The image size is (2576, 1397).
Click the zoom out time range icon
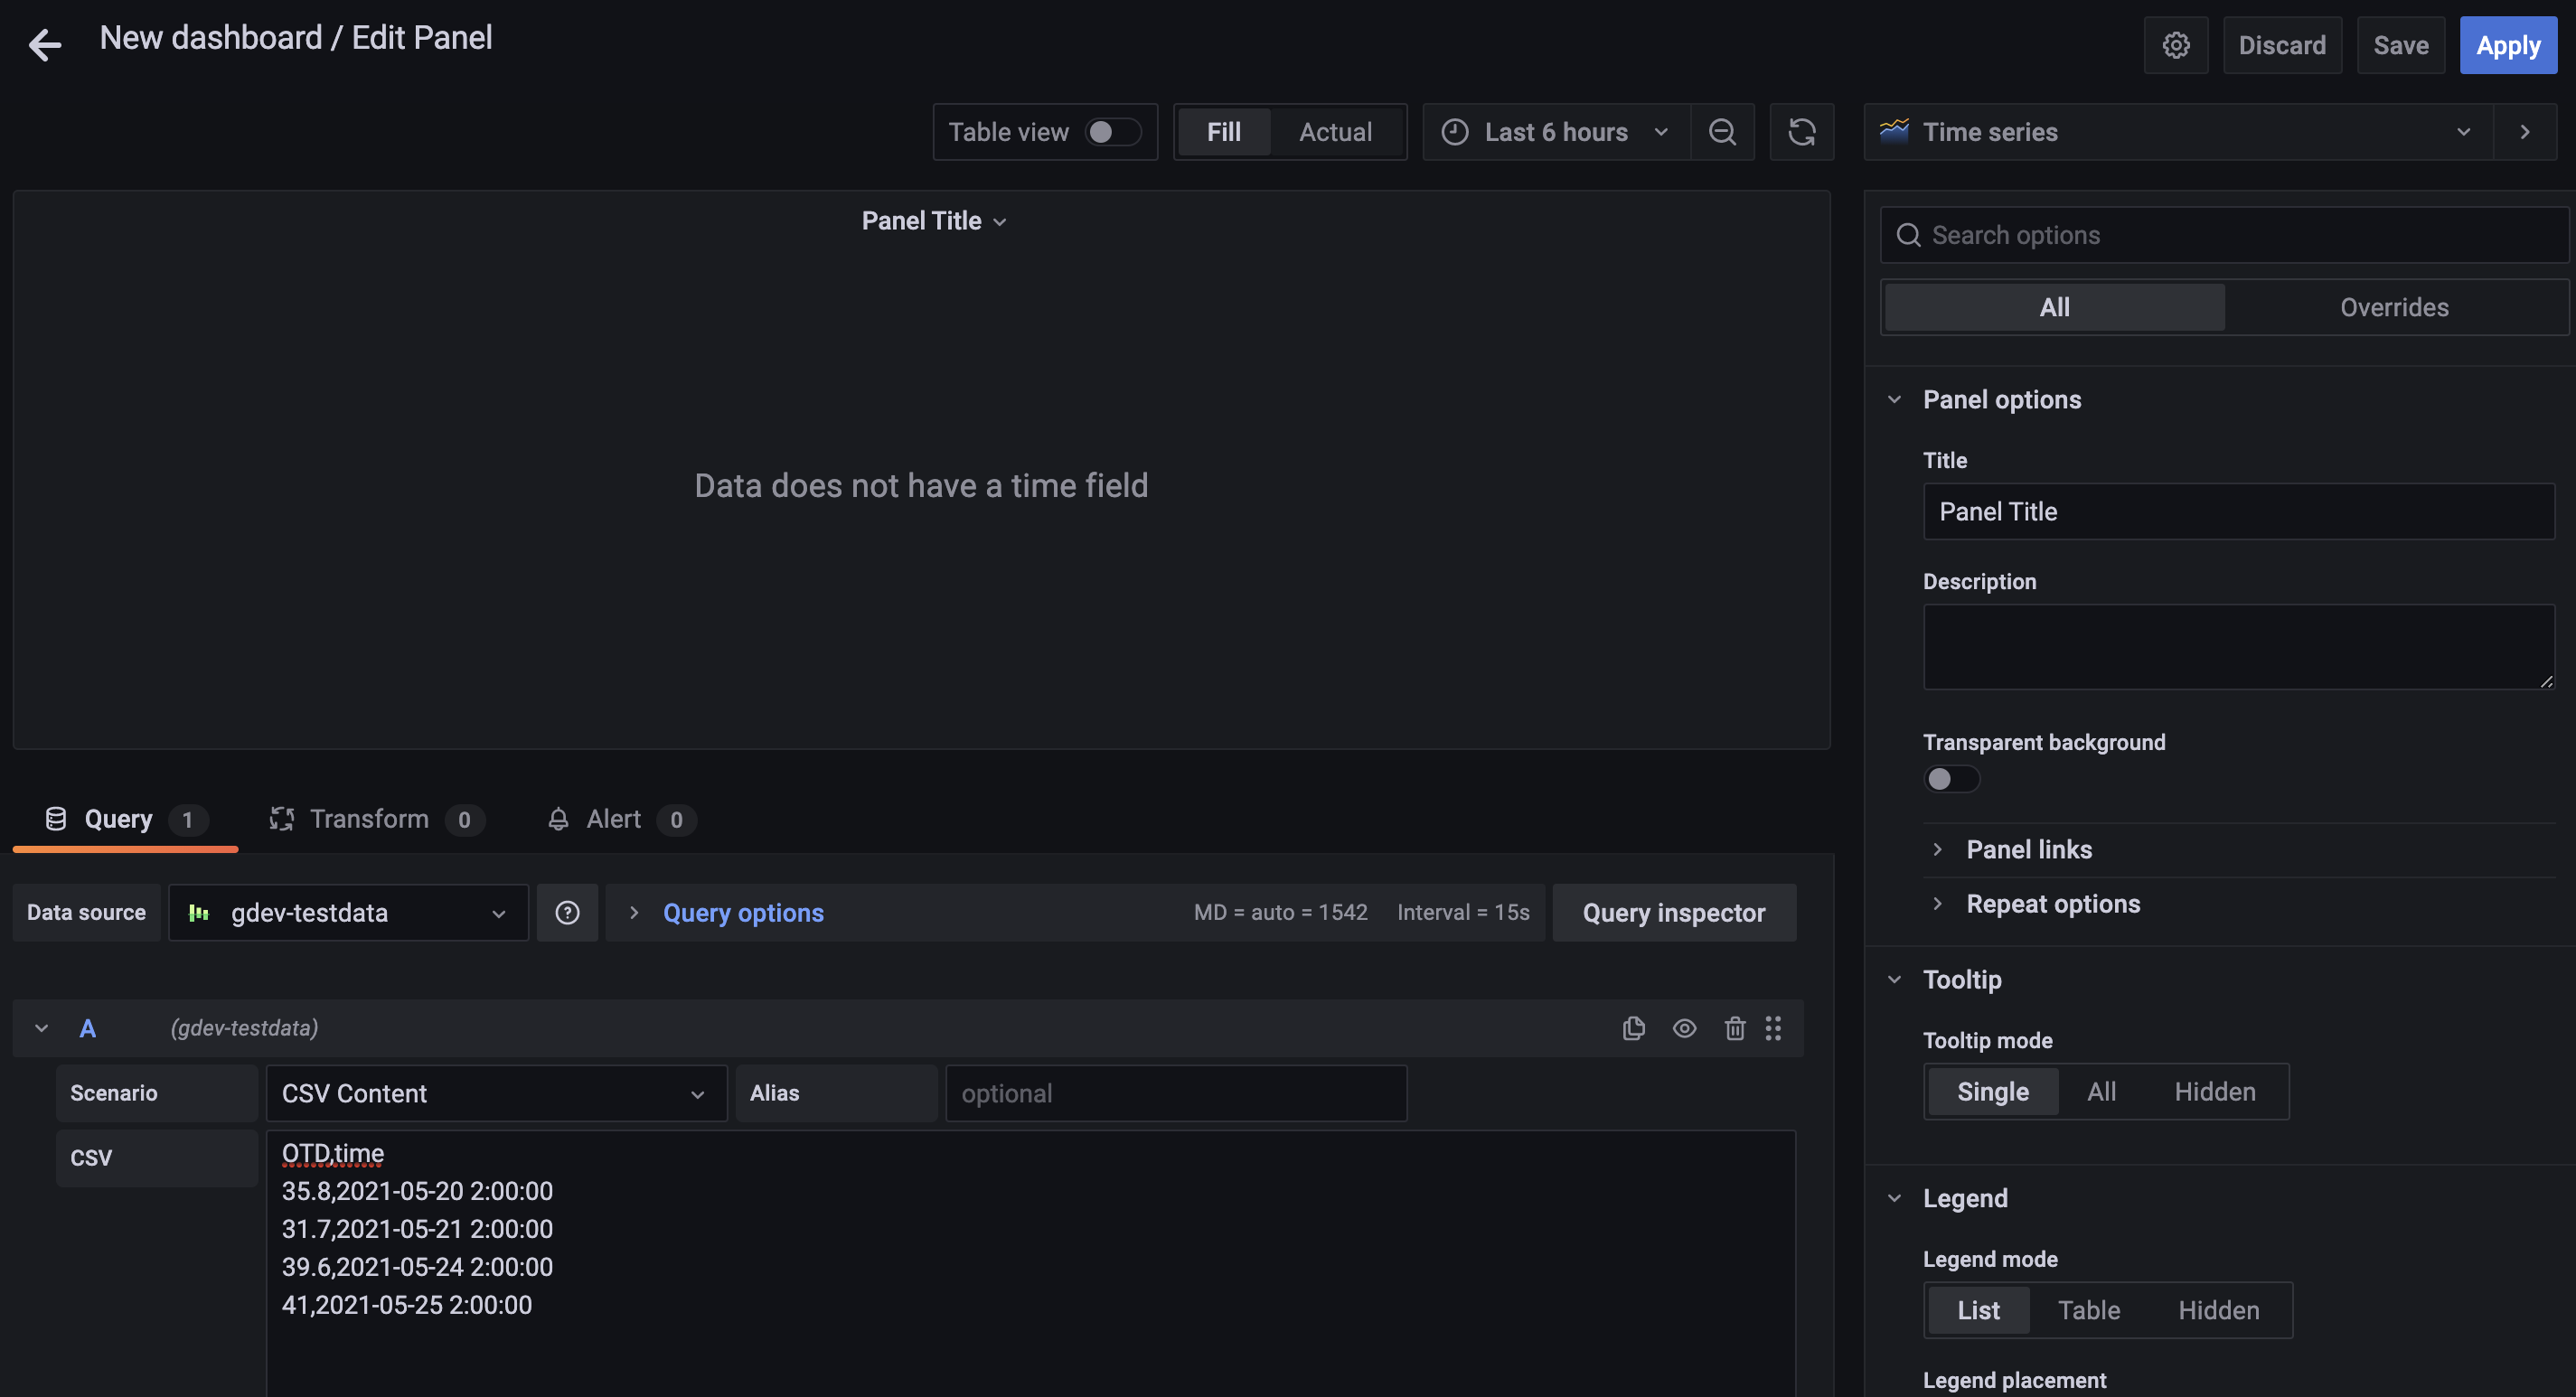pos(1722,132)
